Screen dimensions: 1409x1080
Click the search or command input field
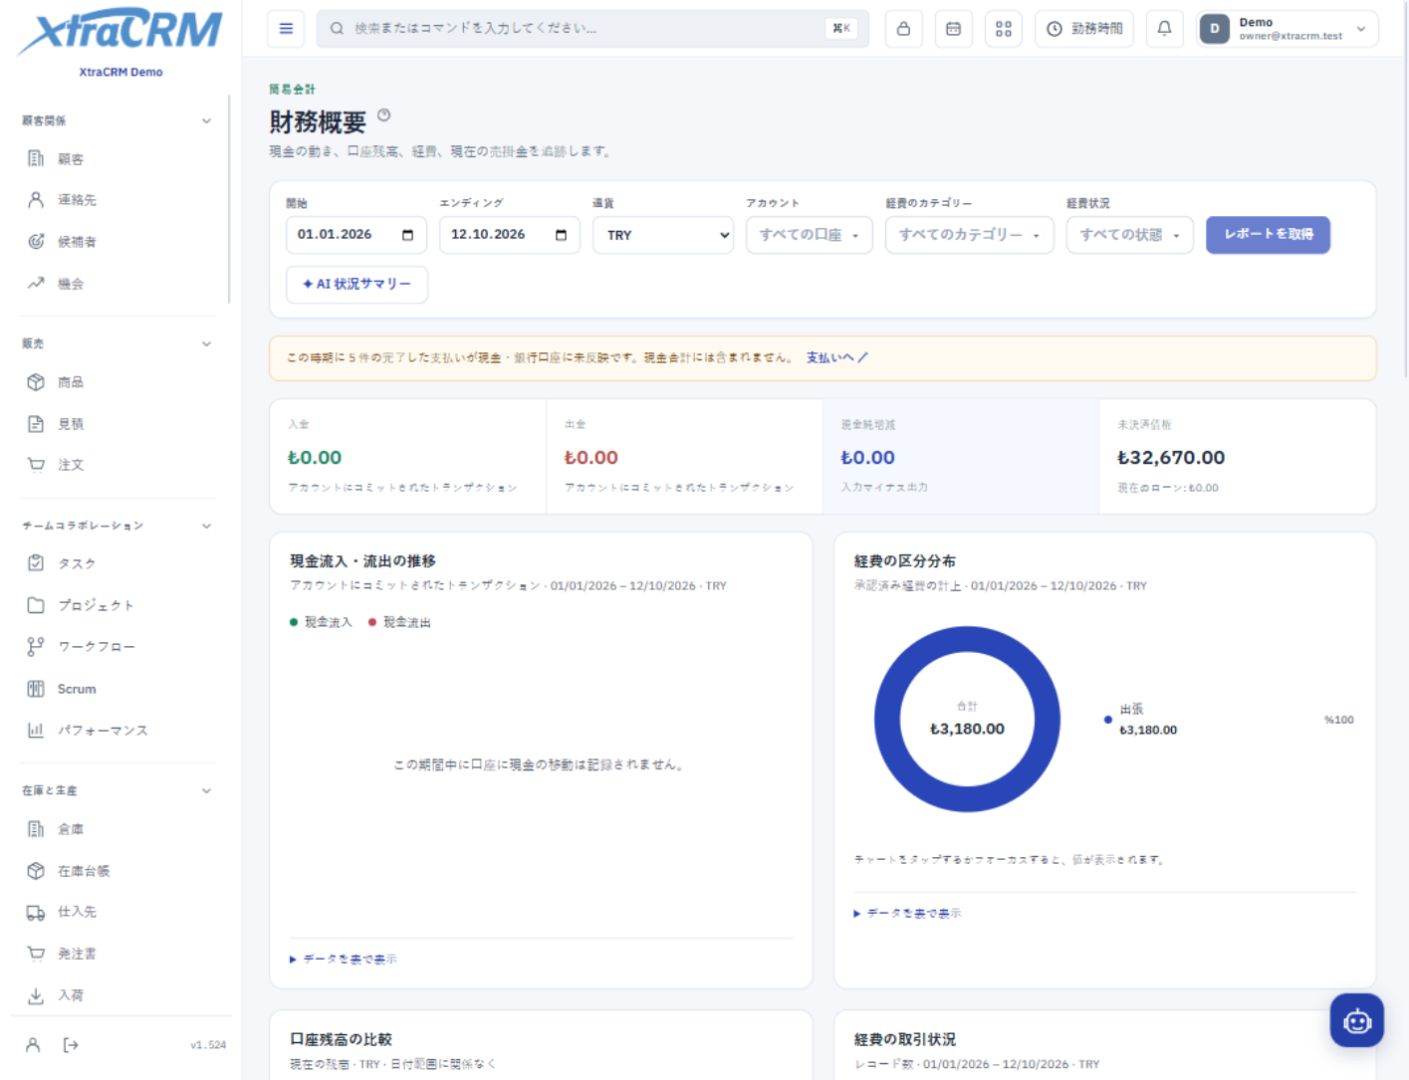point(592,29)
